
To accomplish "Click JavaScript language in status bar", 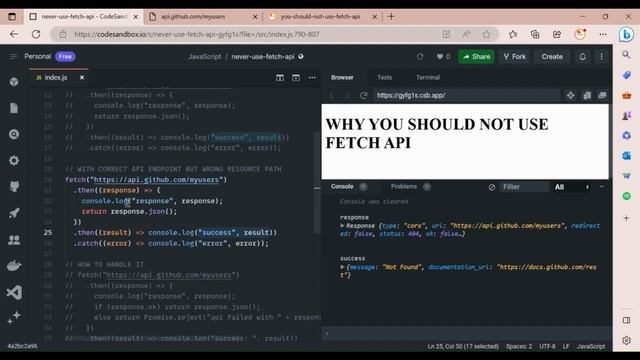I will pos(591,347).
